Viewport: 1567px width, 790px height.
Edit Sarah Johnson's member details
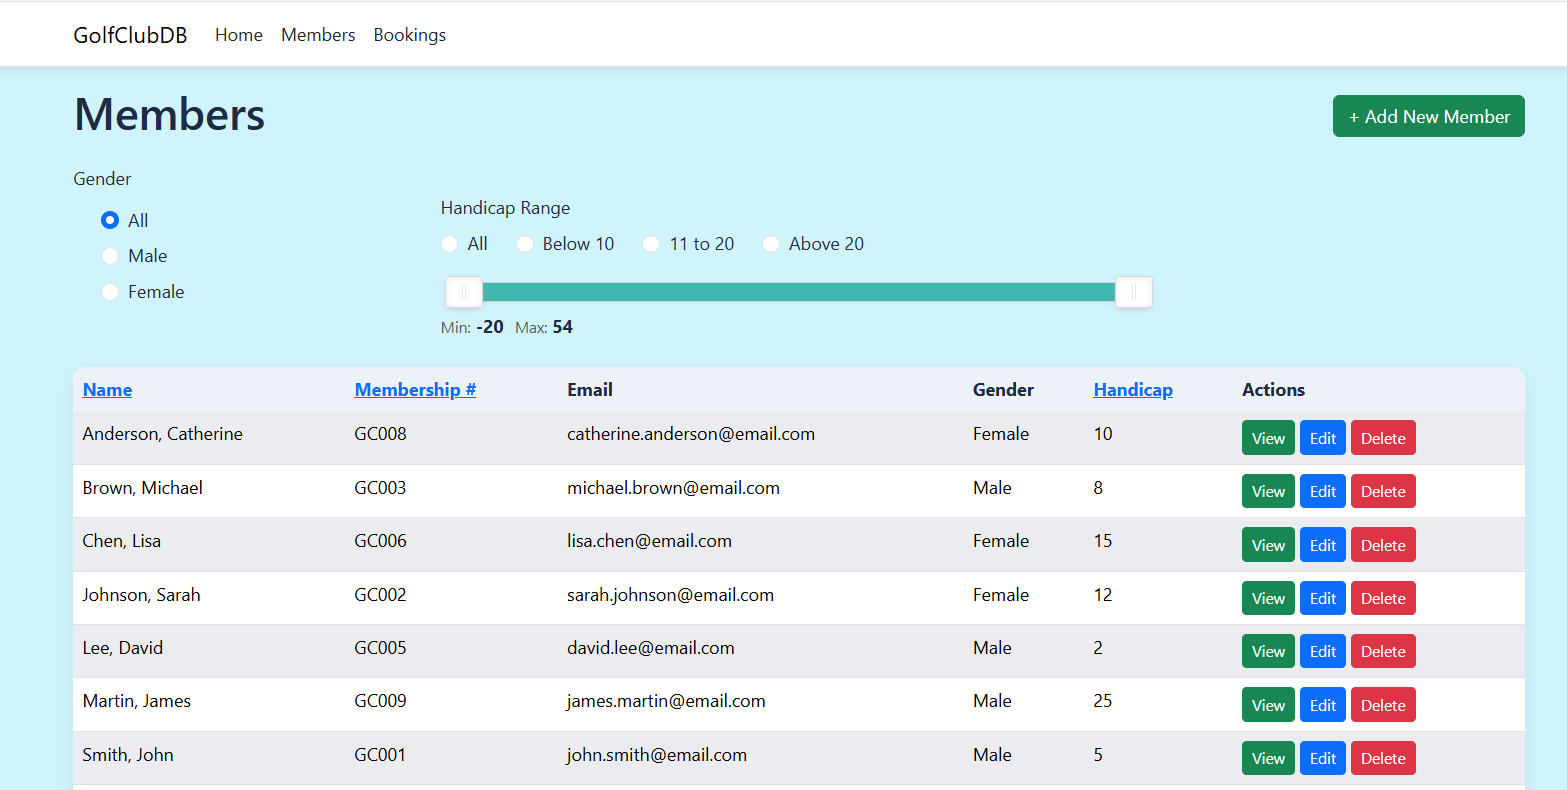(1323, 598)
